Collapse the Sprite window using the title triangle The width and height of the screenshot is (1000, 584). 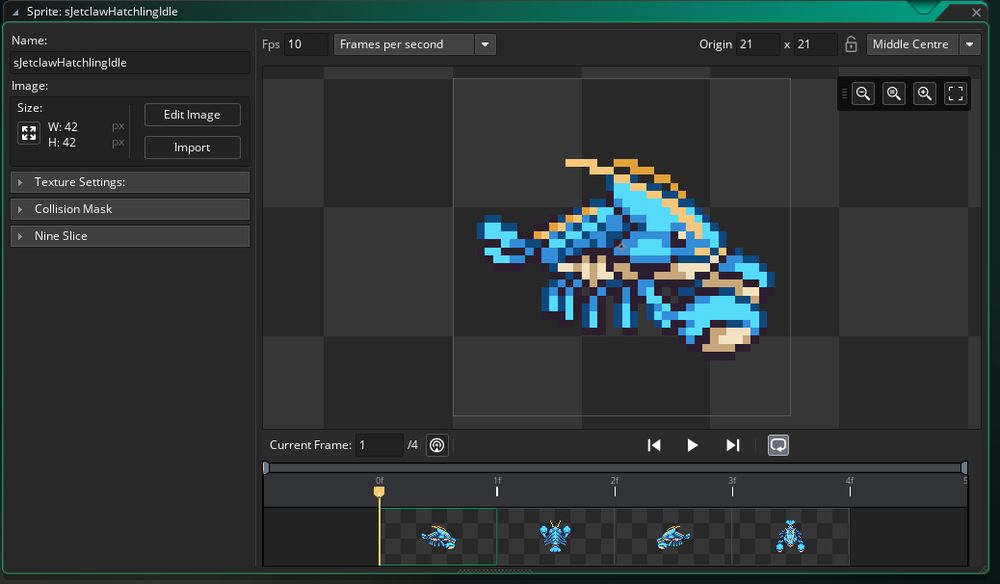[x=15, y=12]
